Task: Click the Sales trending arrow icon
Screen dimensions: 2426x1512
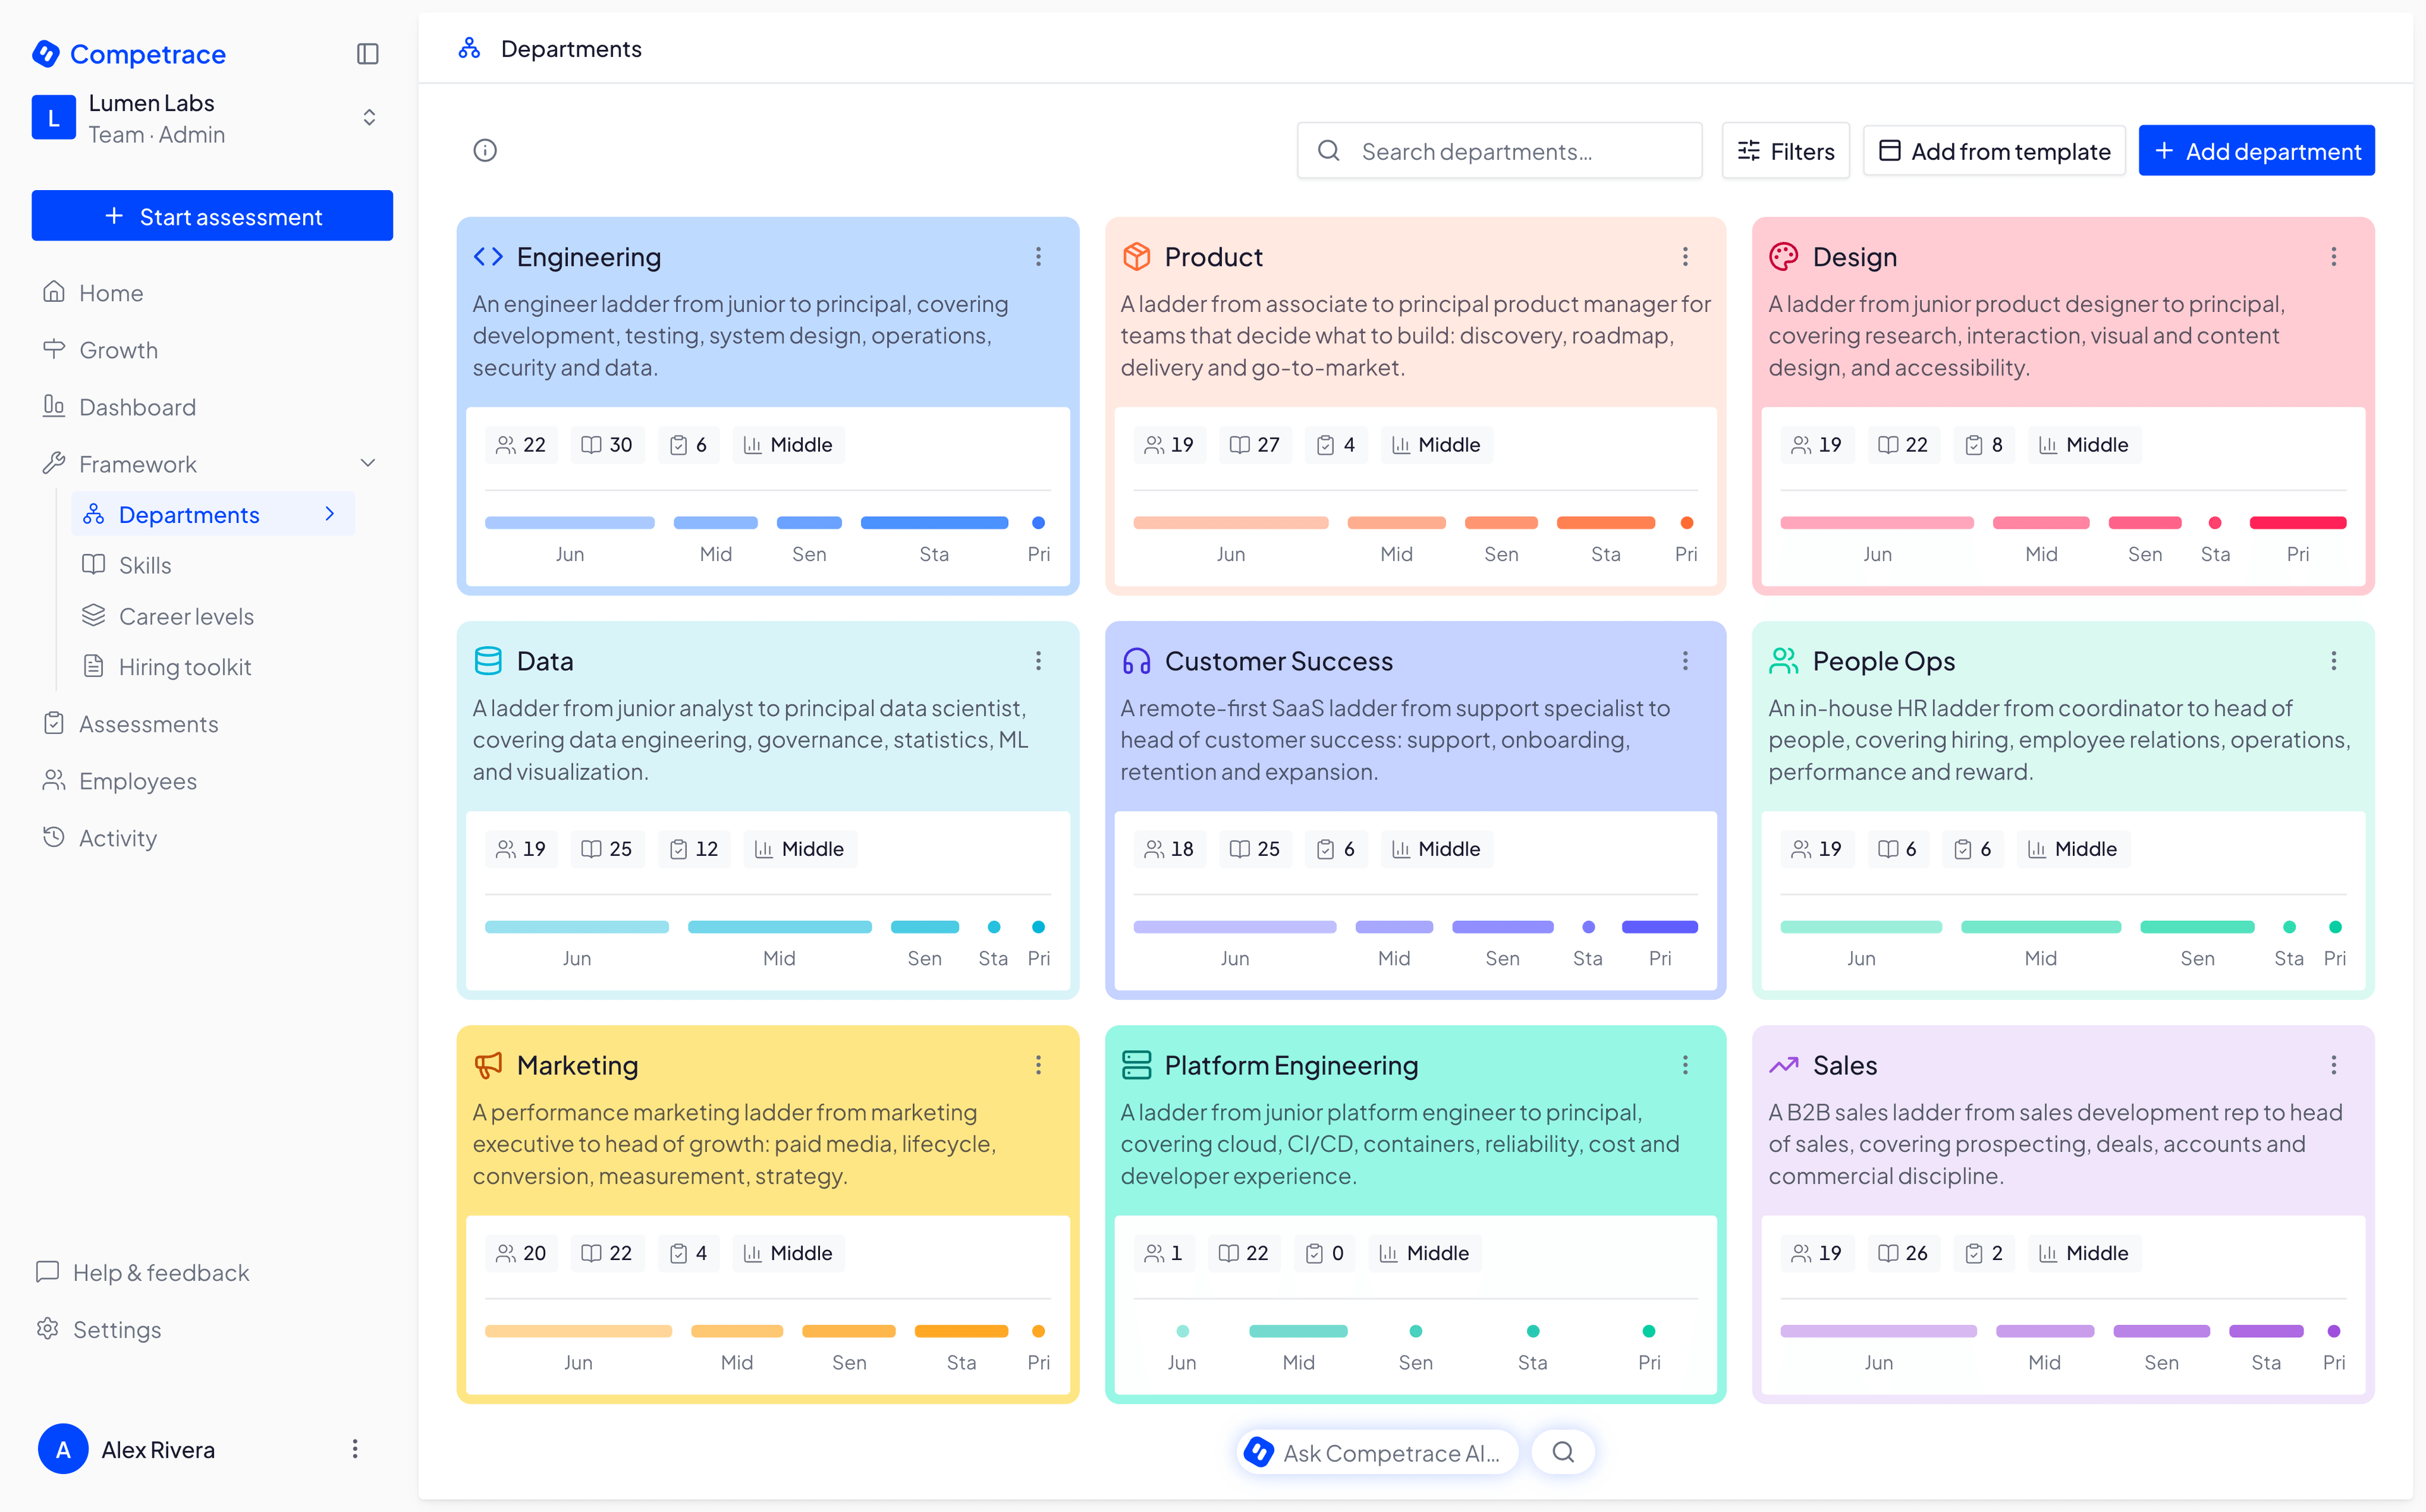Action: pyautogui.click(x=1783, y=1065)
